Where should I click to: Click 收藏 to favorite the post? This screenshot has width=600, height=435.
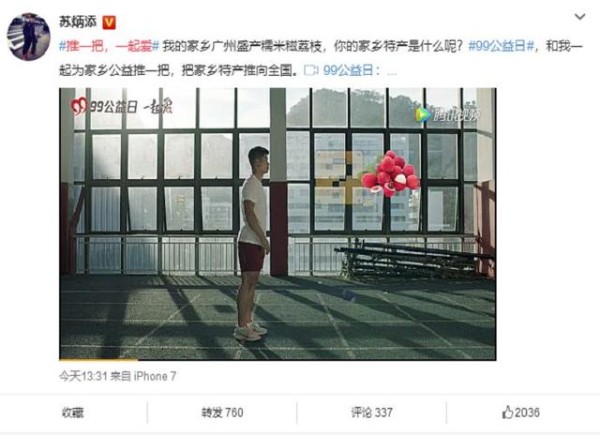(x=73, y=413)
